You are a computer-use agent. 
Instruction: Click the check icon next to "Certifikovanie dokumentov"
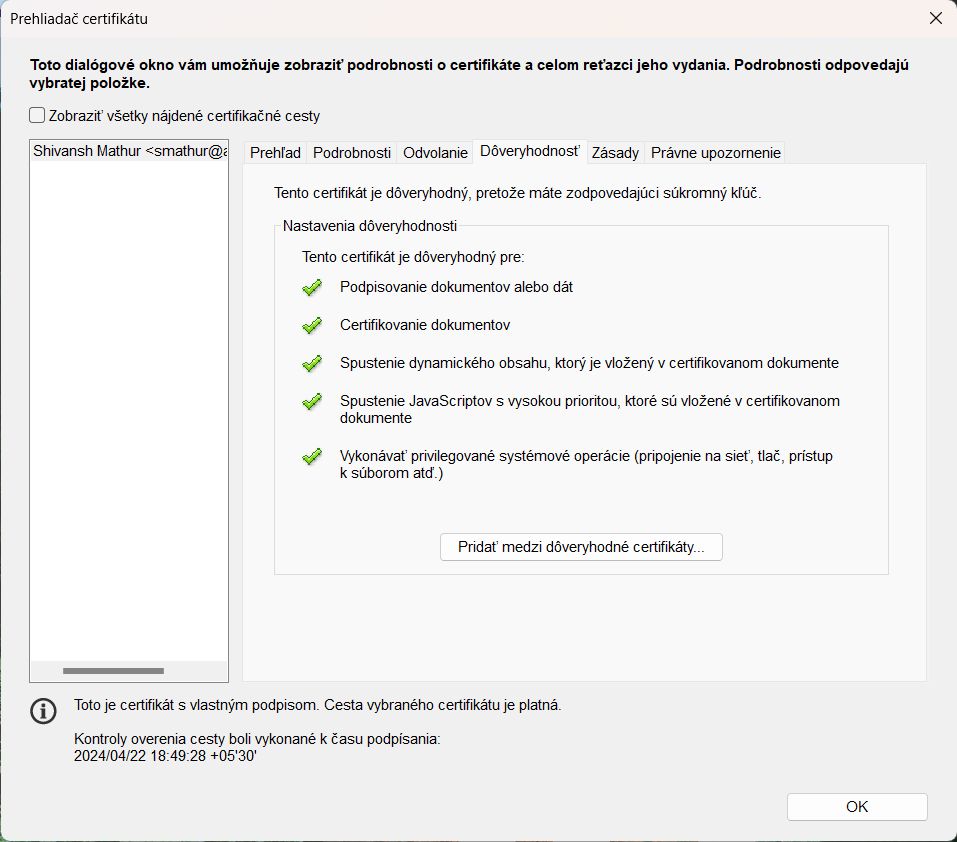(x=311, y=326)
